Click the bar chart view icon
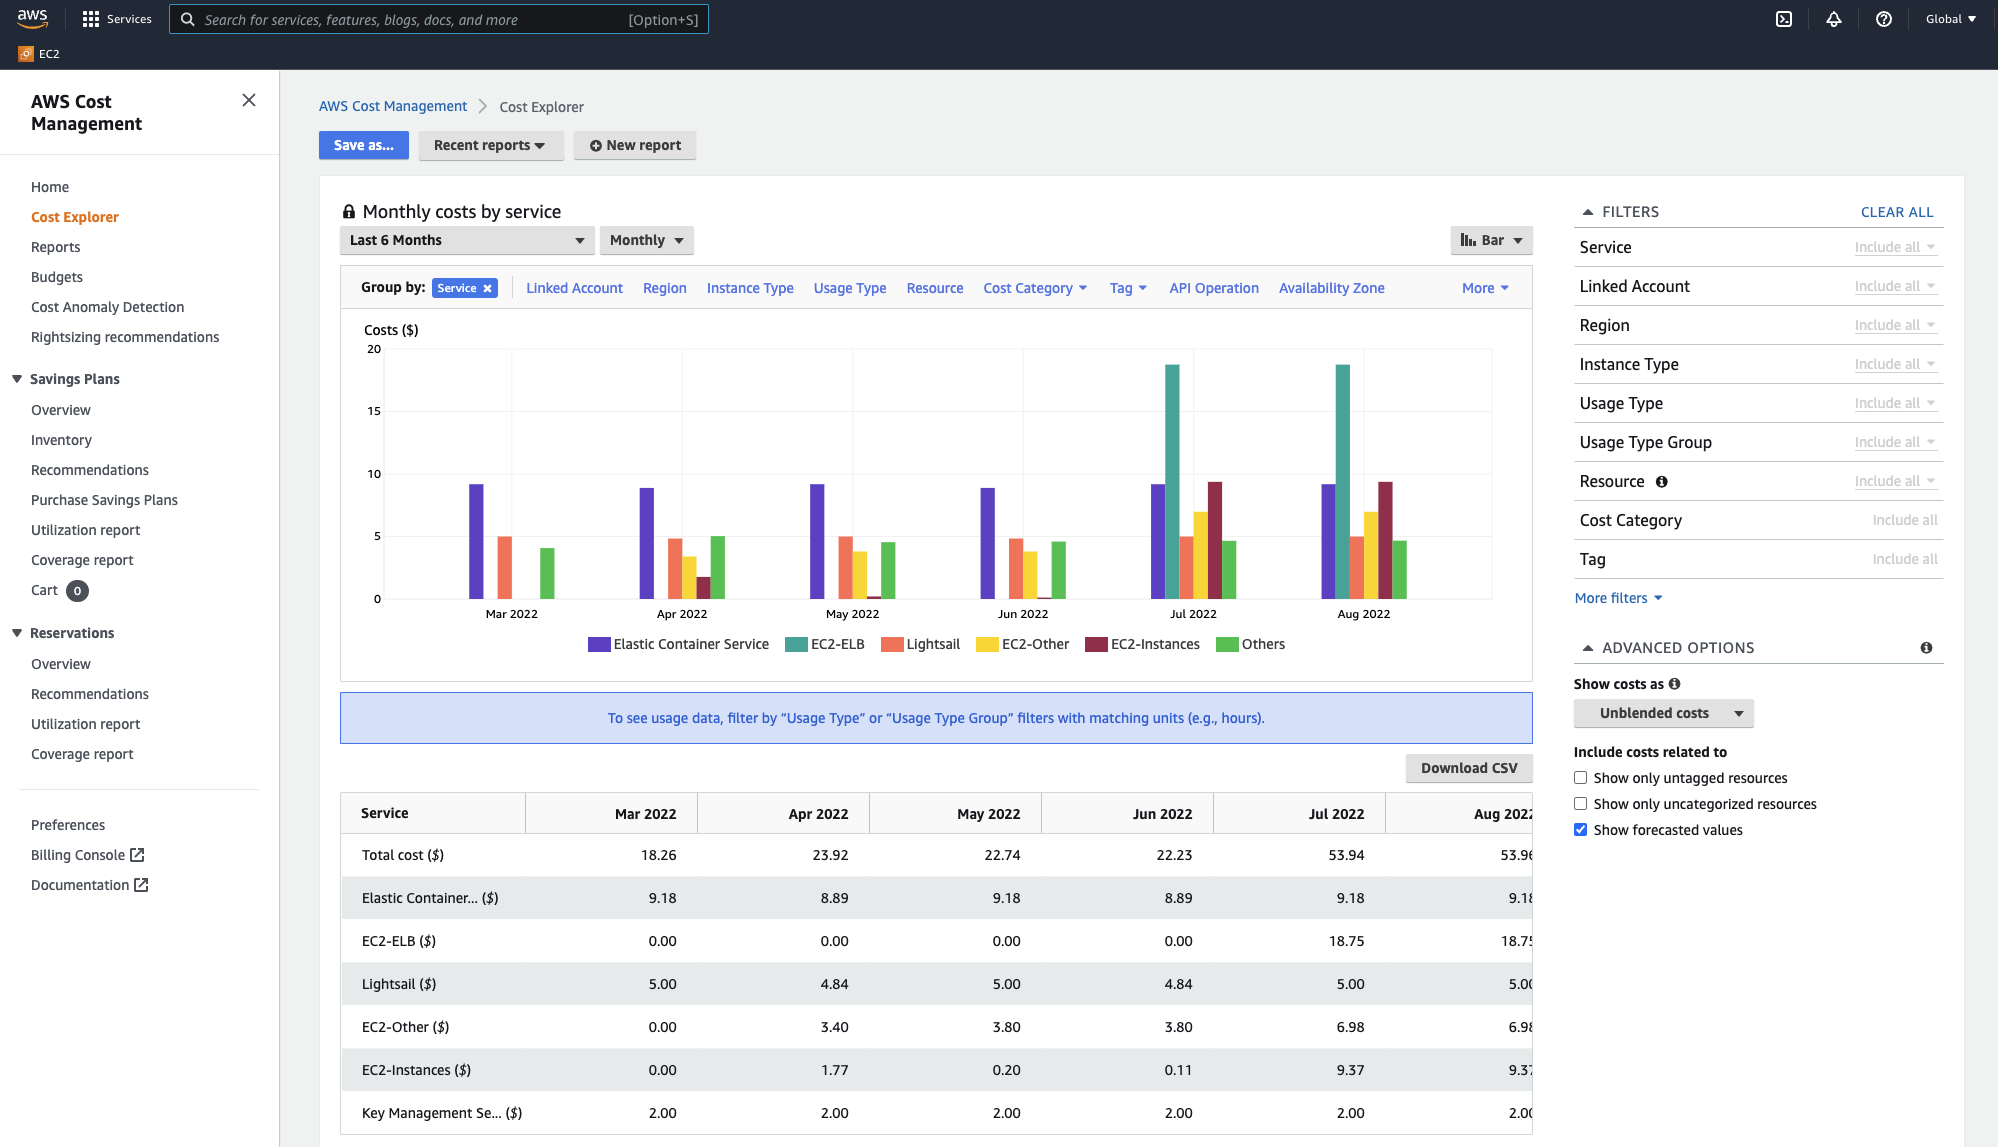 point(1467,239)
